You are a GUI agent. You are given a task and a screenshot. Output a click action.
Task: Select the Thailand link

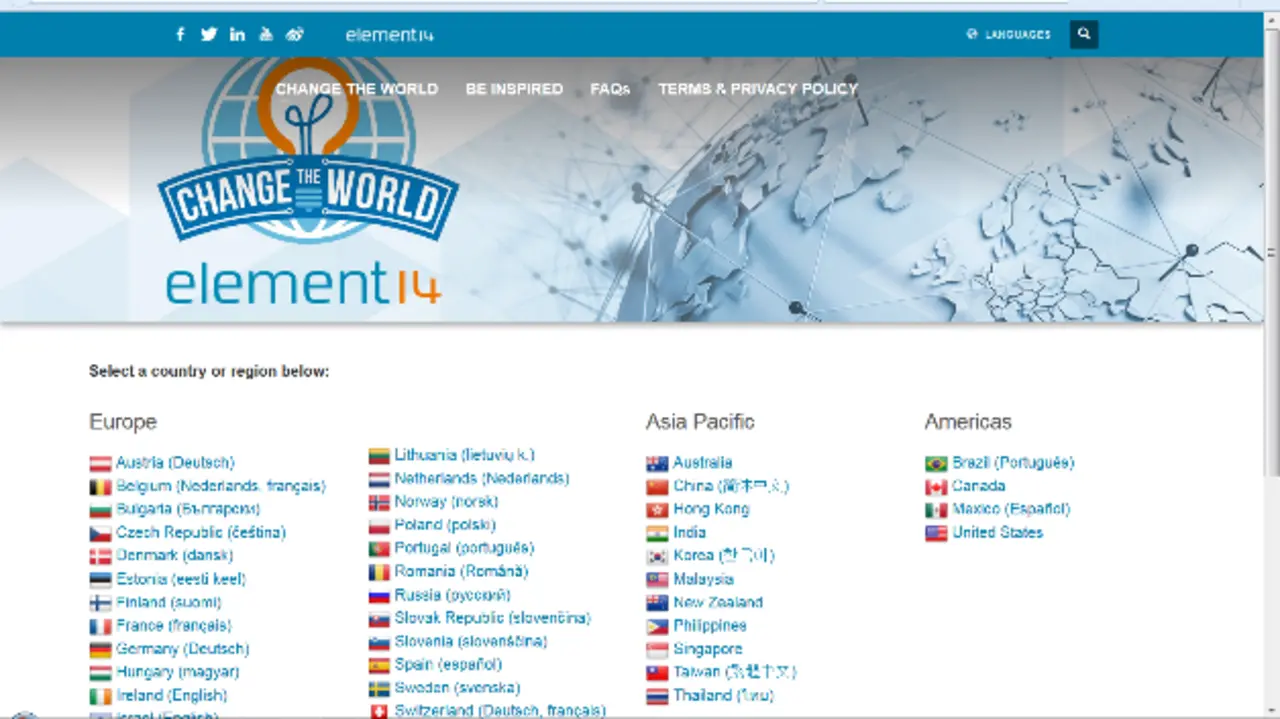[x=723, y=695]
